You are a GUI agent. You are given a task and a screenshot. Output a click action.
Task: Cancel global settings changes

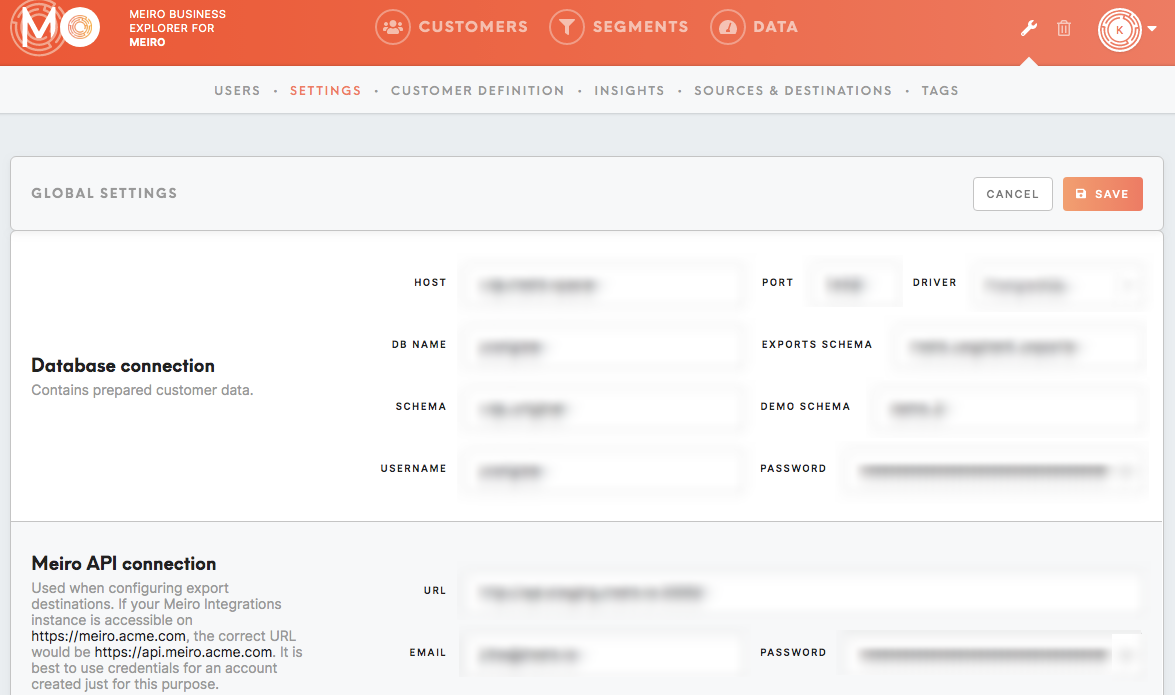click(x=1012, y=194)
